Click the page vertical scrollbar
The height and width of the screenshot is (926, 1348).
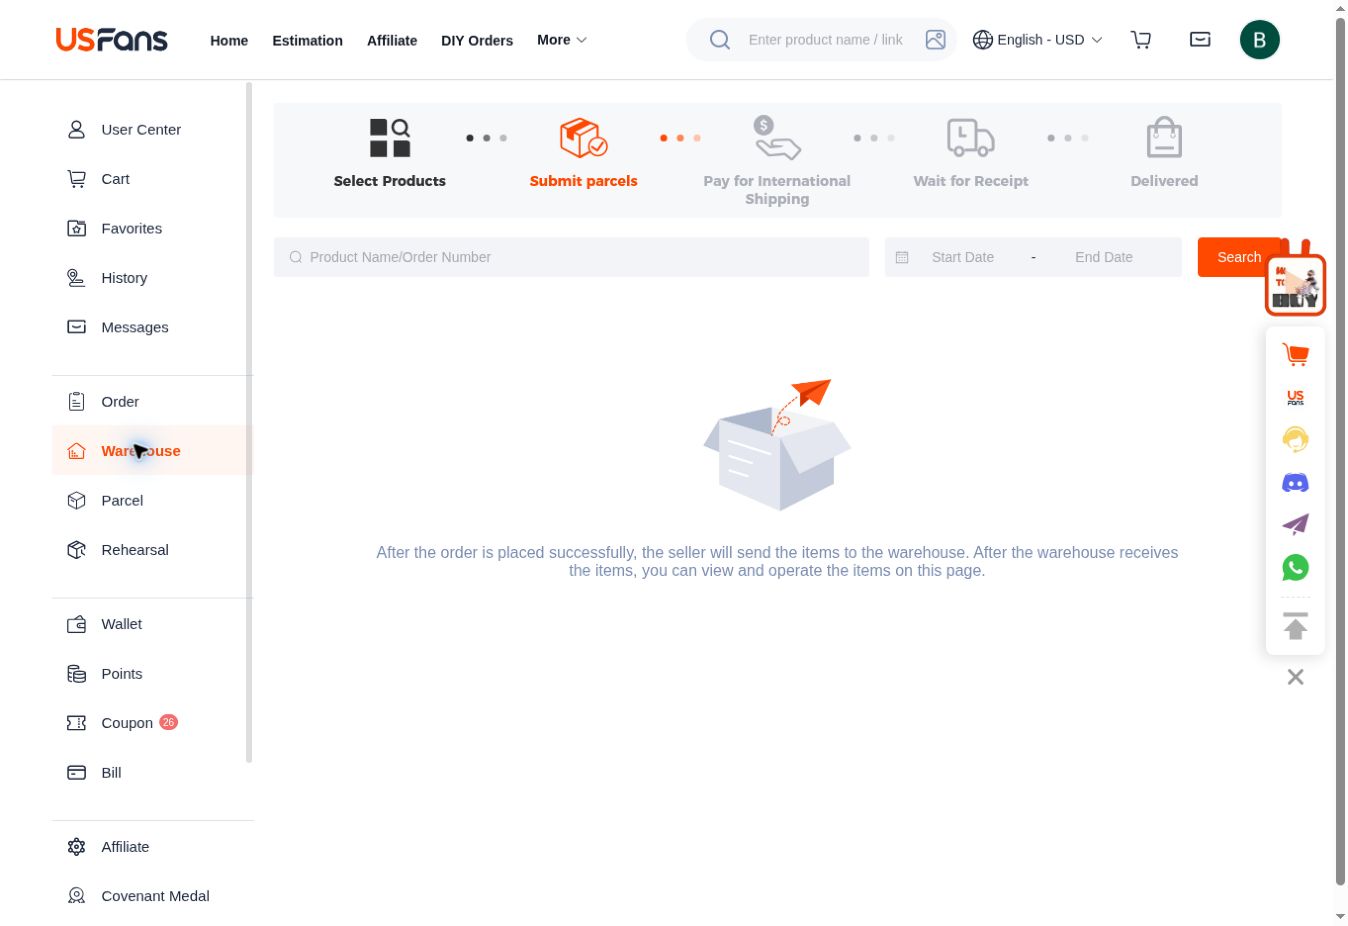(x=1341, y=450)
